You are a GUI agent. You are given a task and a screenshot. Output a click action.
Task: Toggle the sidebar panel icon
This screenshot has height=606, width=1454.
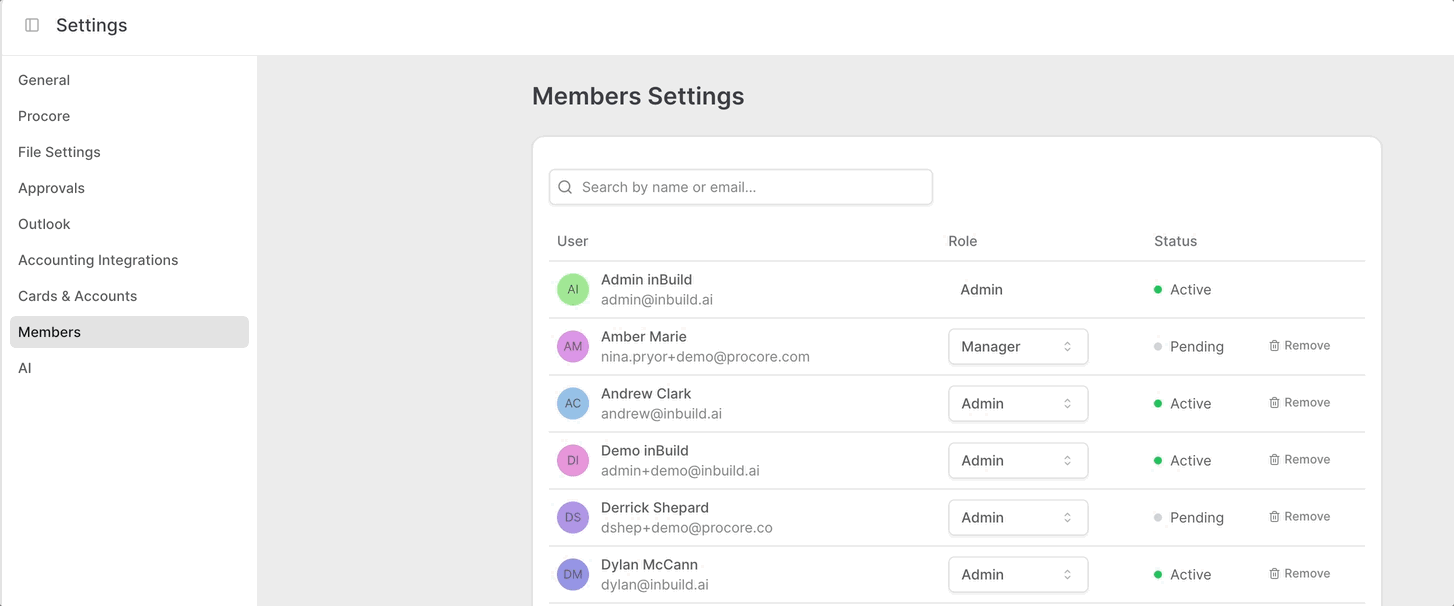click(32, 25)
